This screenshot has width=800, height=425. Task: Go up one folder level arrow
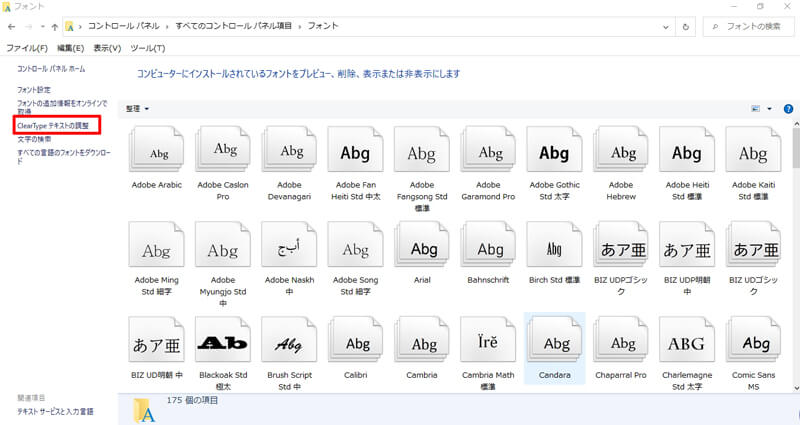click(x=55, y=27)
